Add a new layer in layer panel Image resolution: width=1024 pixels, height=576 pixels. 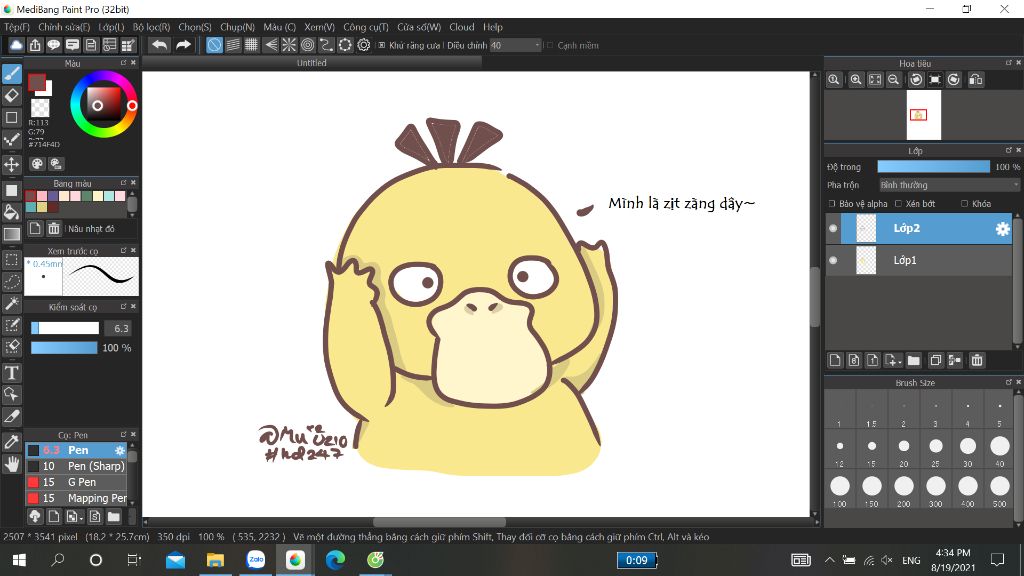click(x=835, y=360)
